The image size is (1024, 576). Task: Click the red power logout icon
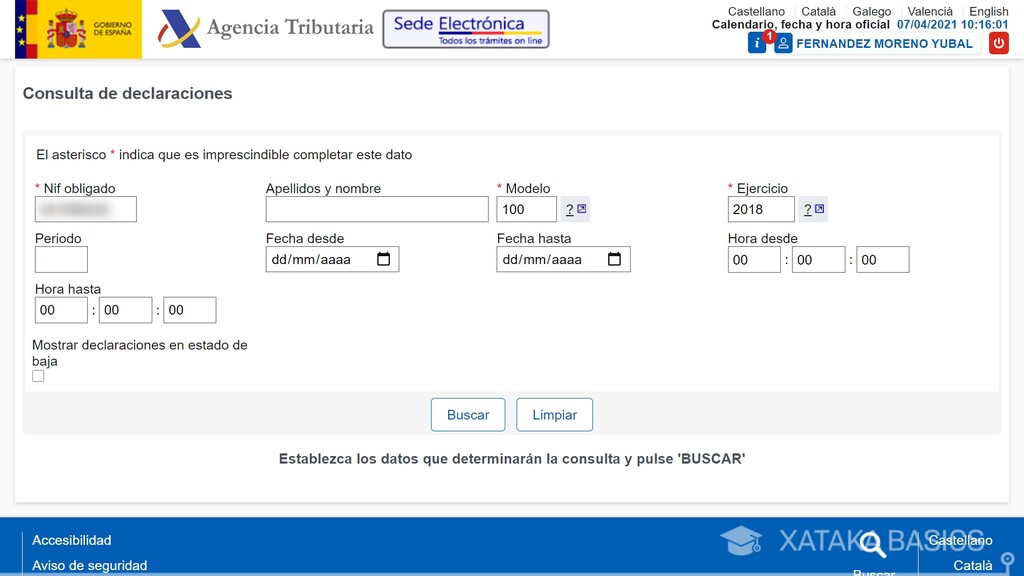(x=999, y=44)
